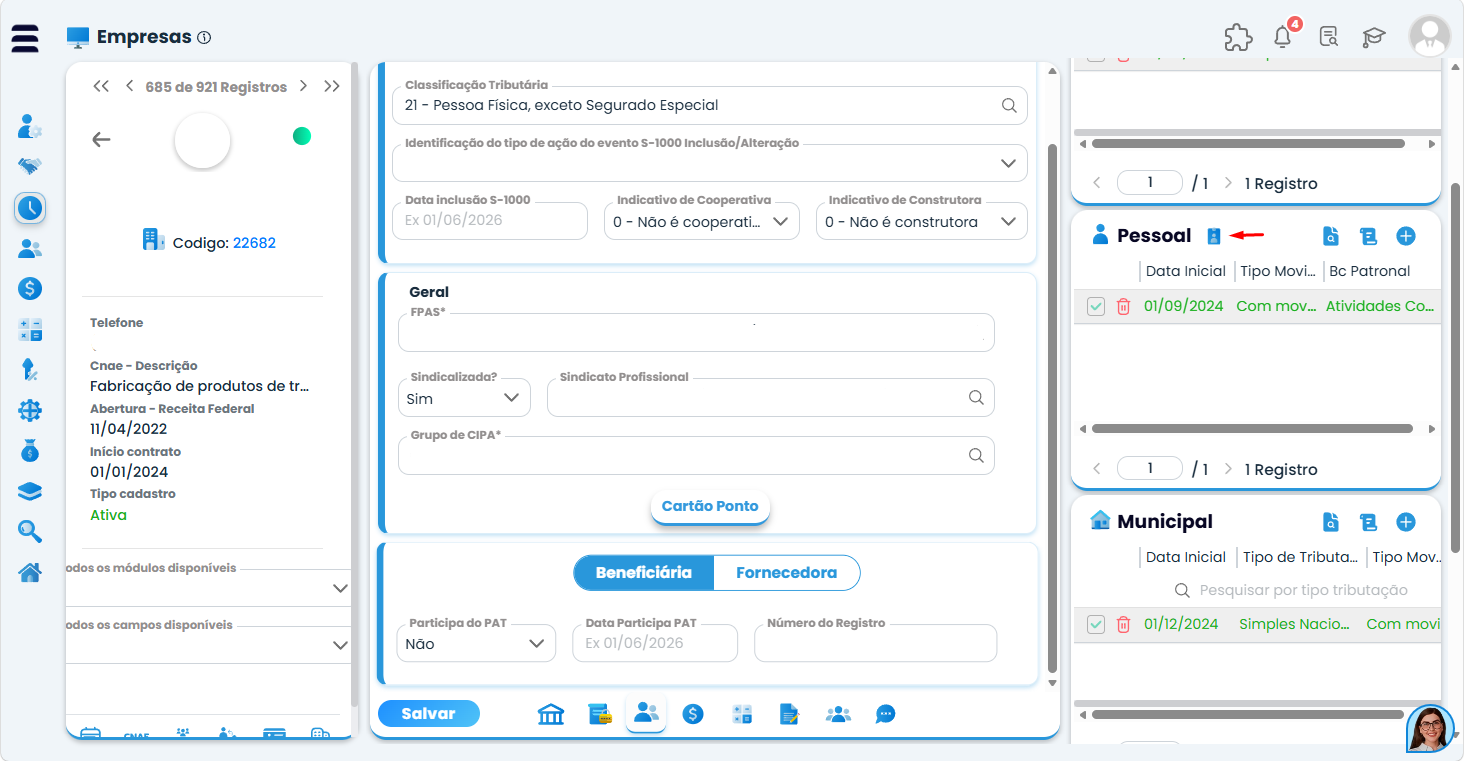This screenshot has height=761, width=1464.
Task: Open the group of people bottom tab
Action: tap(838, 714)
